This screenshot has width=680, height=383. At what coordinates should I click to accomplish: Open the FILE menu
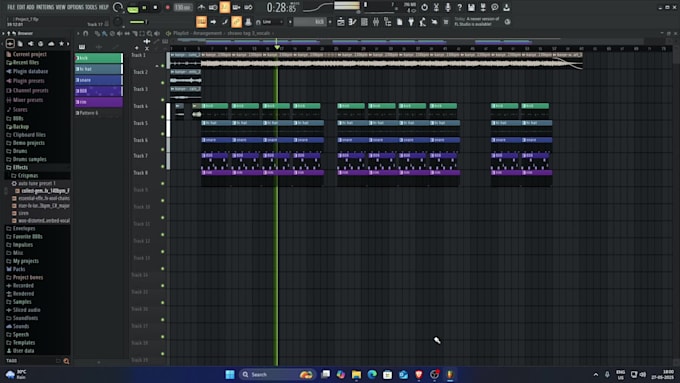pyautogui.click(x=11, y=7)
